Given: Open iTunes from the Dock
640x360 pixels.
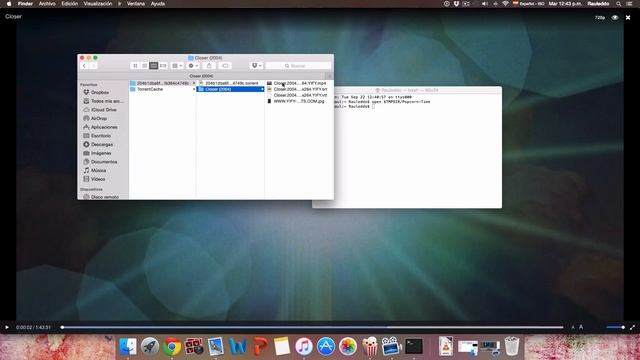Looking at the screenshot, I should click(304, 347).
